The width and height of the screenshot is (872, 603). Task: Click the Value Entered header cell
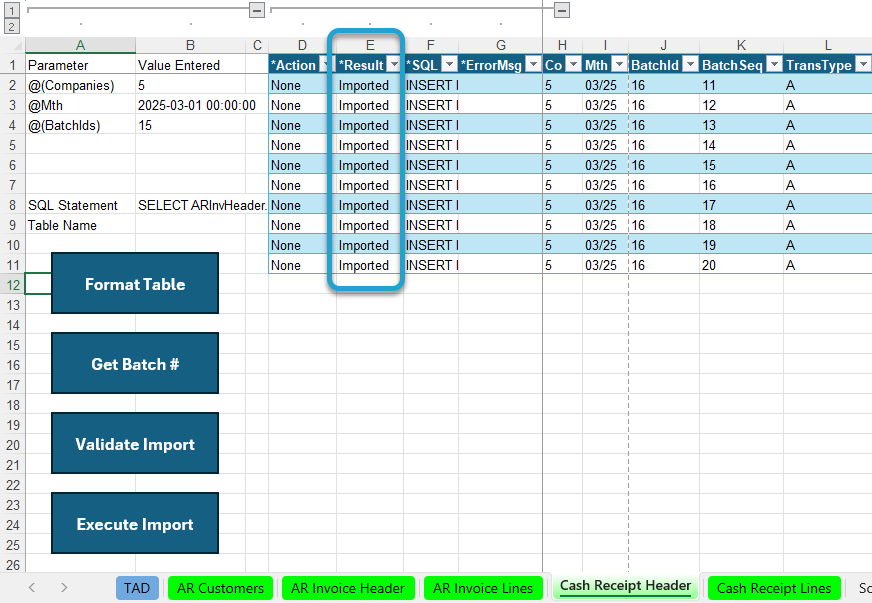tap(190, 65)
